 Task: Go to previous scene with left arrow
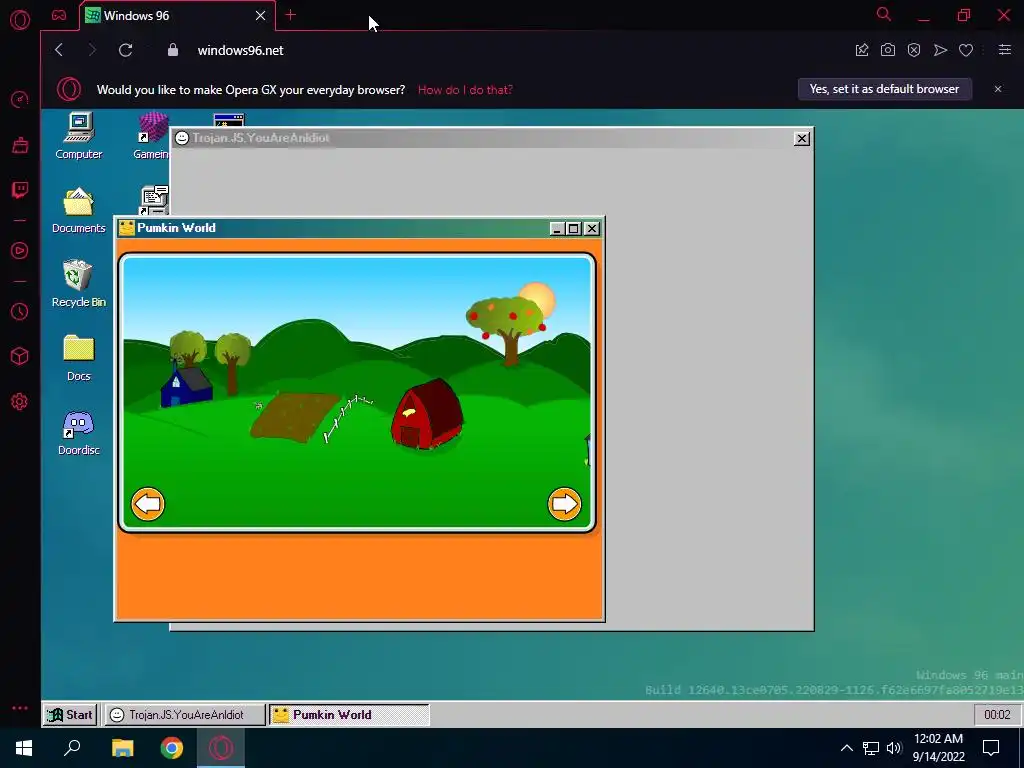(148, 504)
